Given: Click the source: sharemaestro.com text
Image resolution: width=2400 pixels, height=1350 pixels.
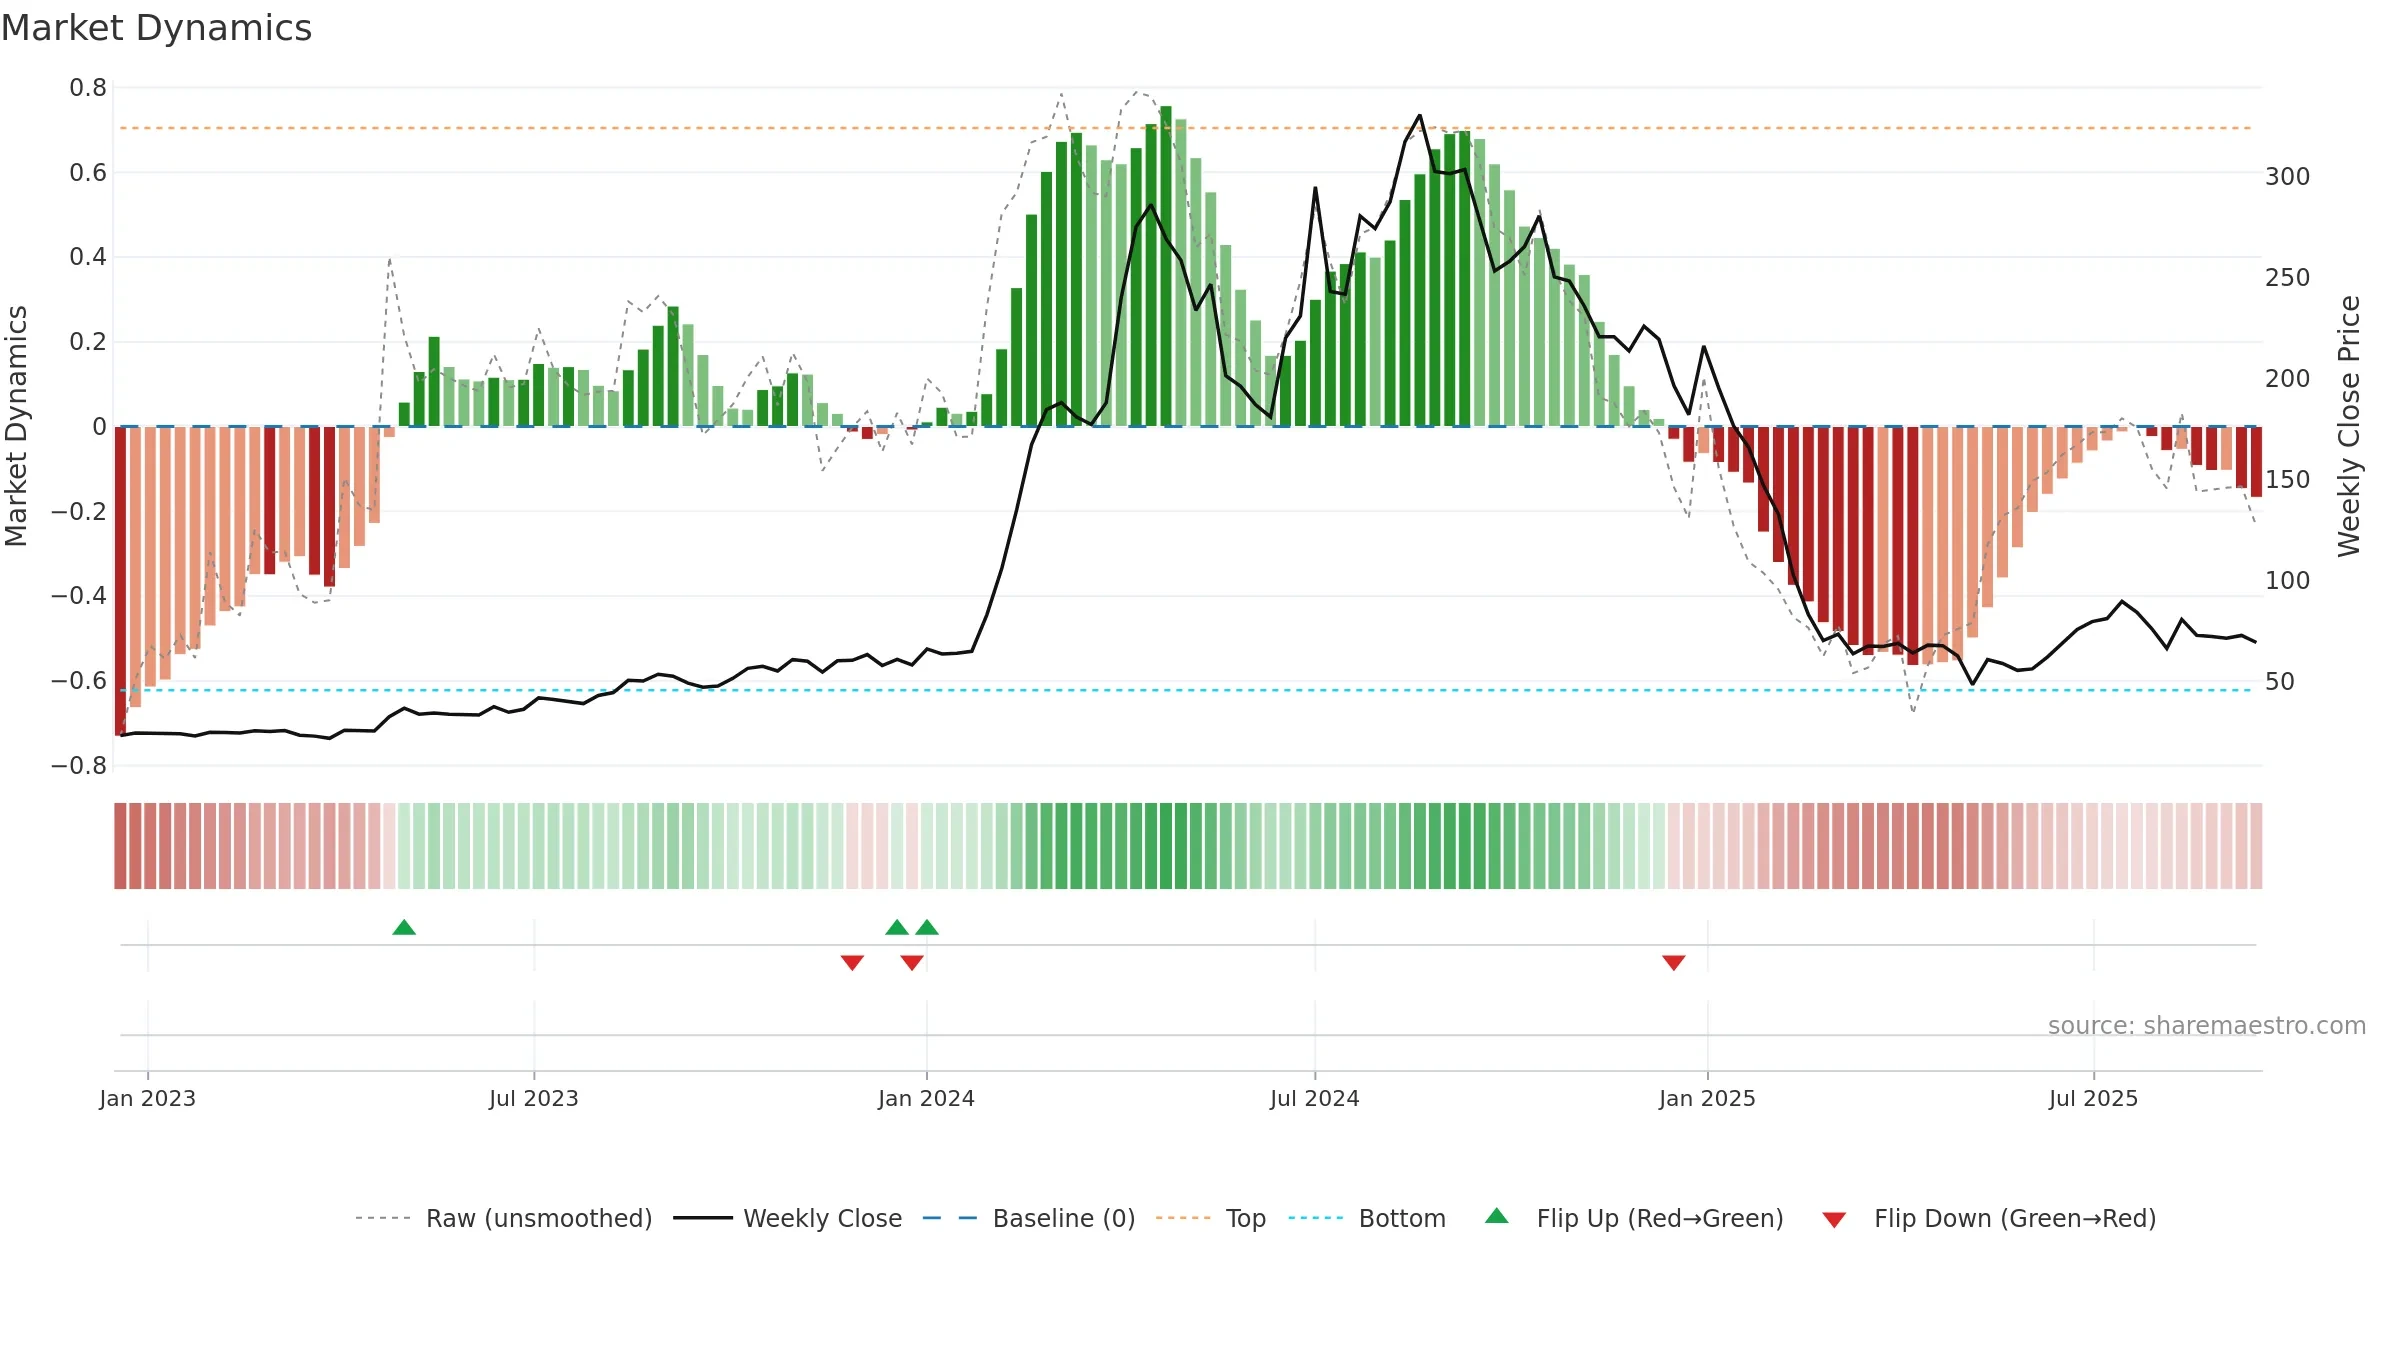Looking at the screenshot, I should click(x=2207, y=1025).
